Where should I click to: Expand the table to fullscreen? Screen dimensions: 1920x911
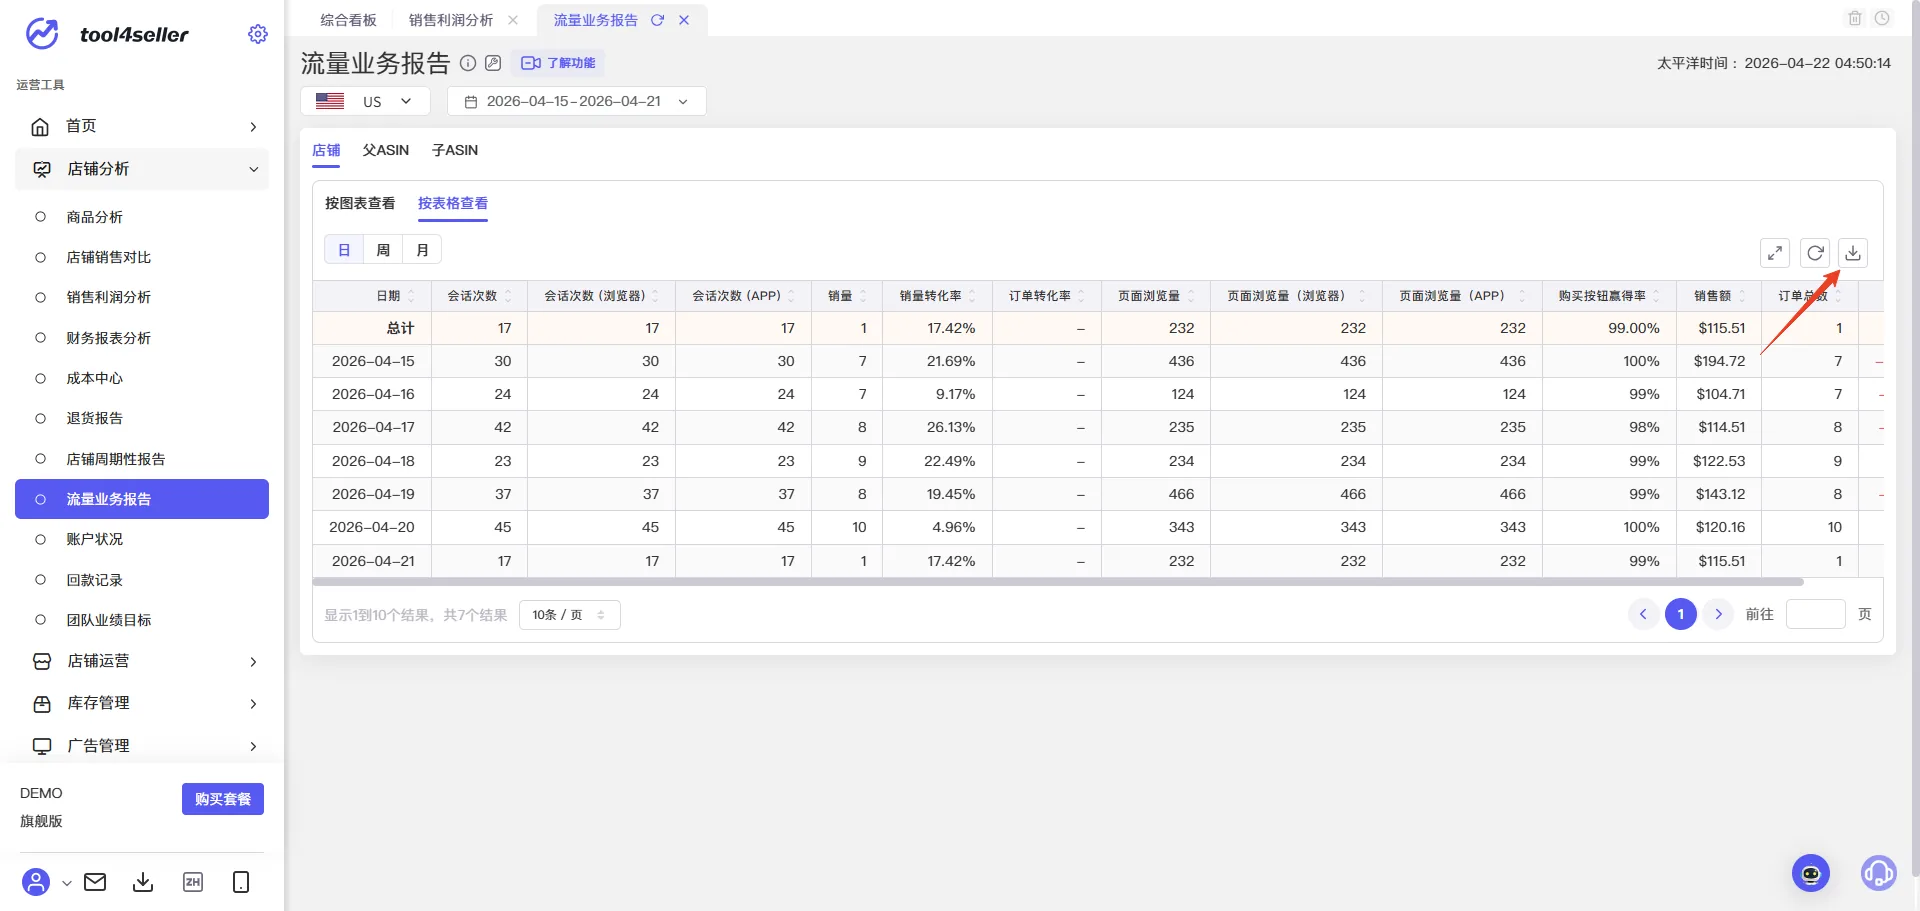pos(1775,253)
